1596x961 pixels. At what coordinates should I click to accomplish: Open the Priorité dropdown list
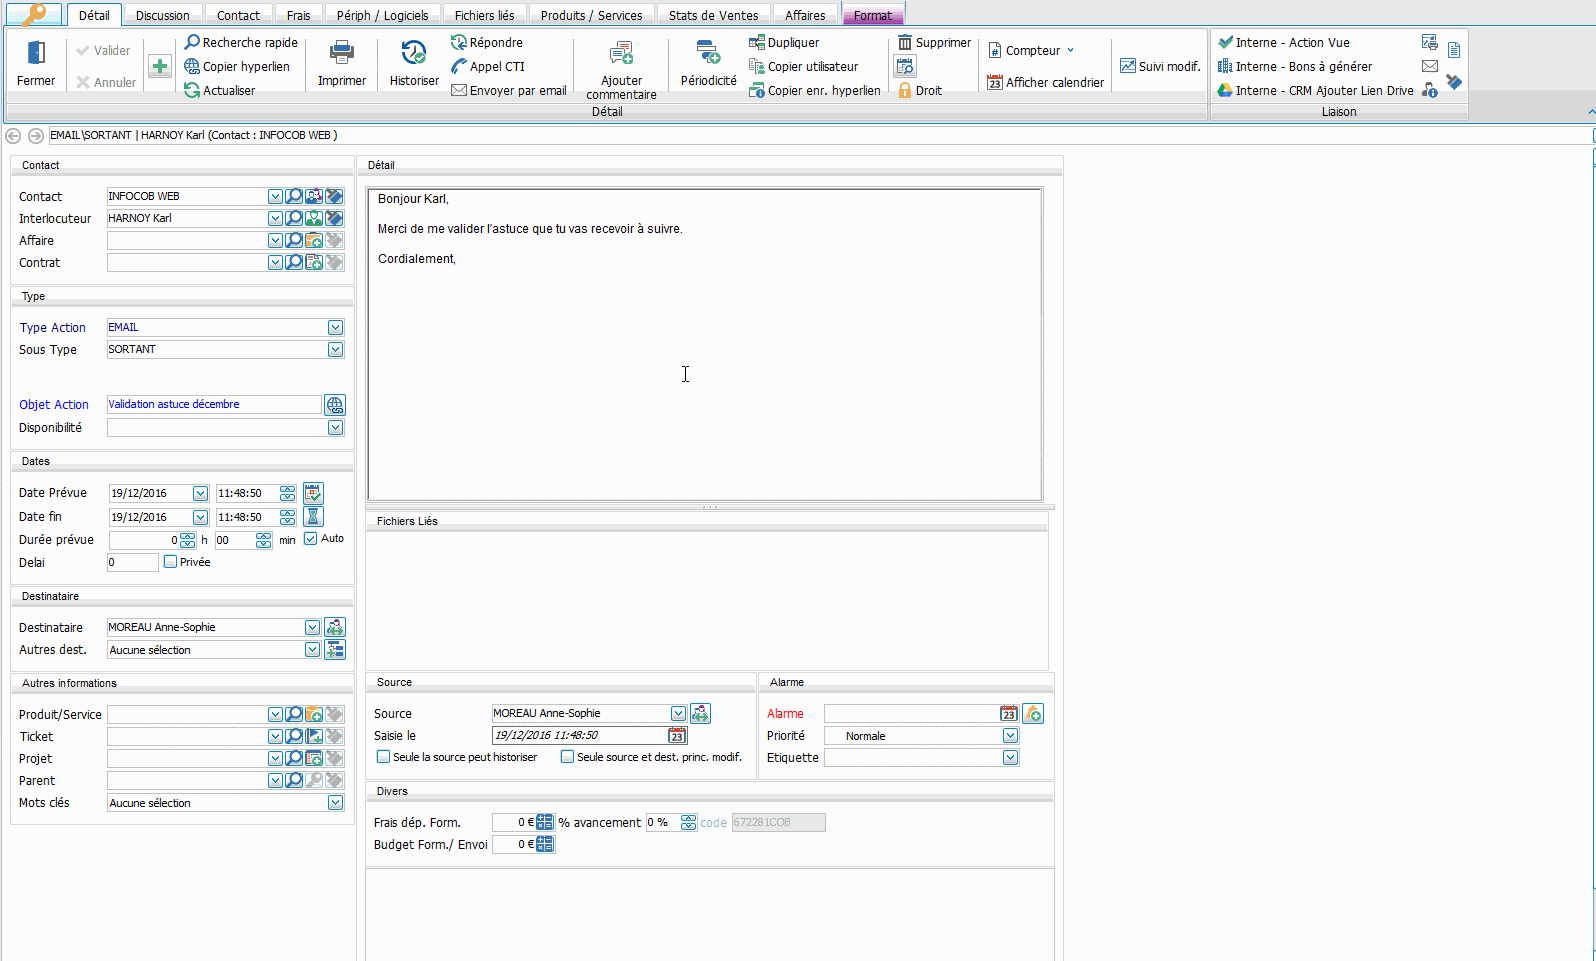(1010, 736)
